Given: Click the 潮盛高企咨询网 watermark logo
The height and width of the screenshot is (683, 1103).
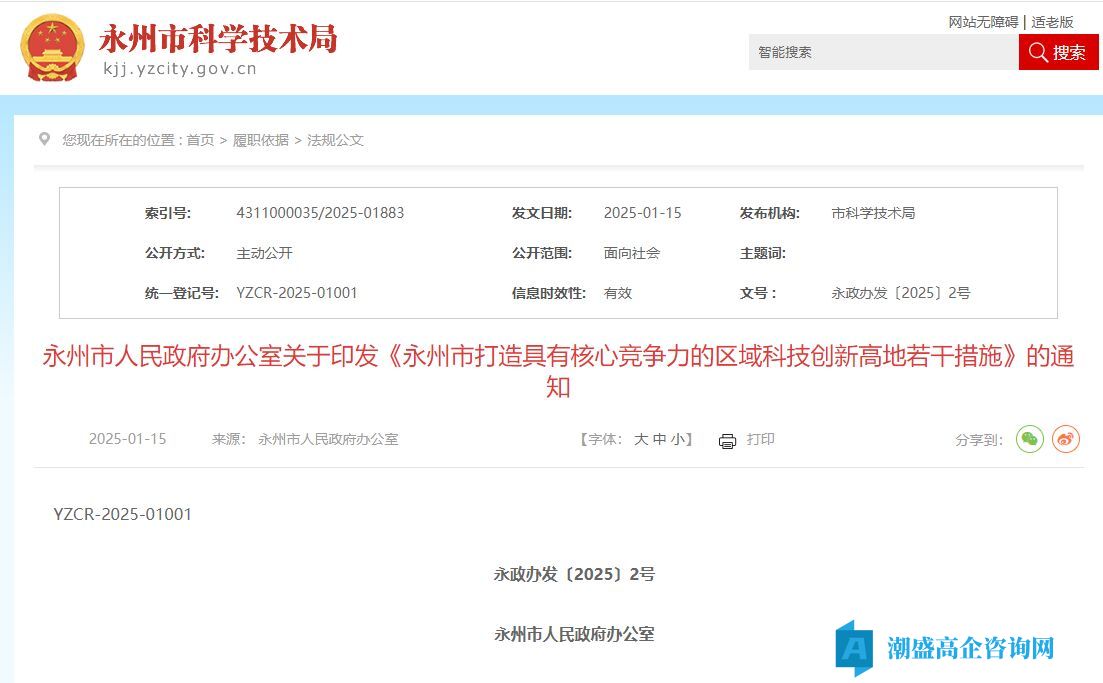Looking at the screenshot, I should click(x=945, y=648).
